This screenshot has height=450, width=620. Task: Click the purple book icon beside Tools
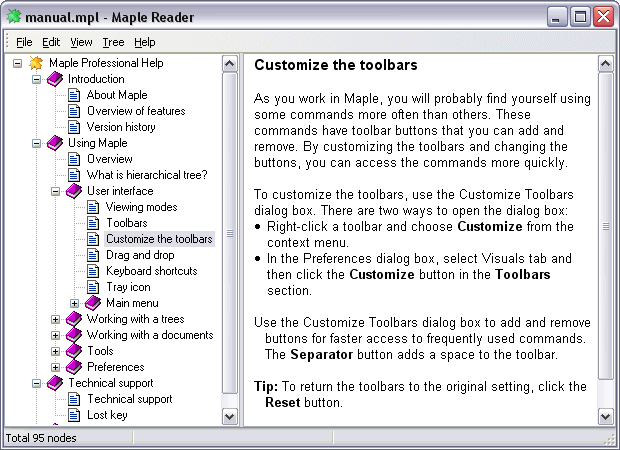point(74,351)
